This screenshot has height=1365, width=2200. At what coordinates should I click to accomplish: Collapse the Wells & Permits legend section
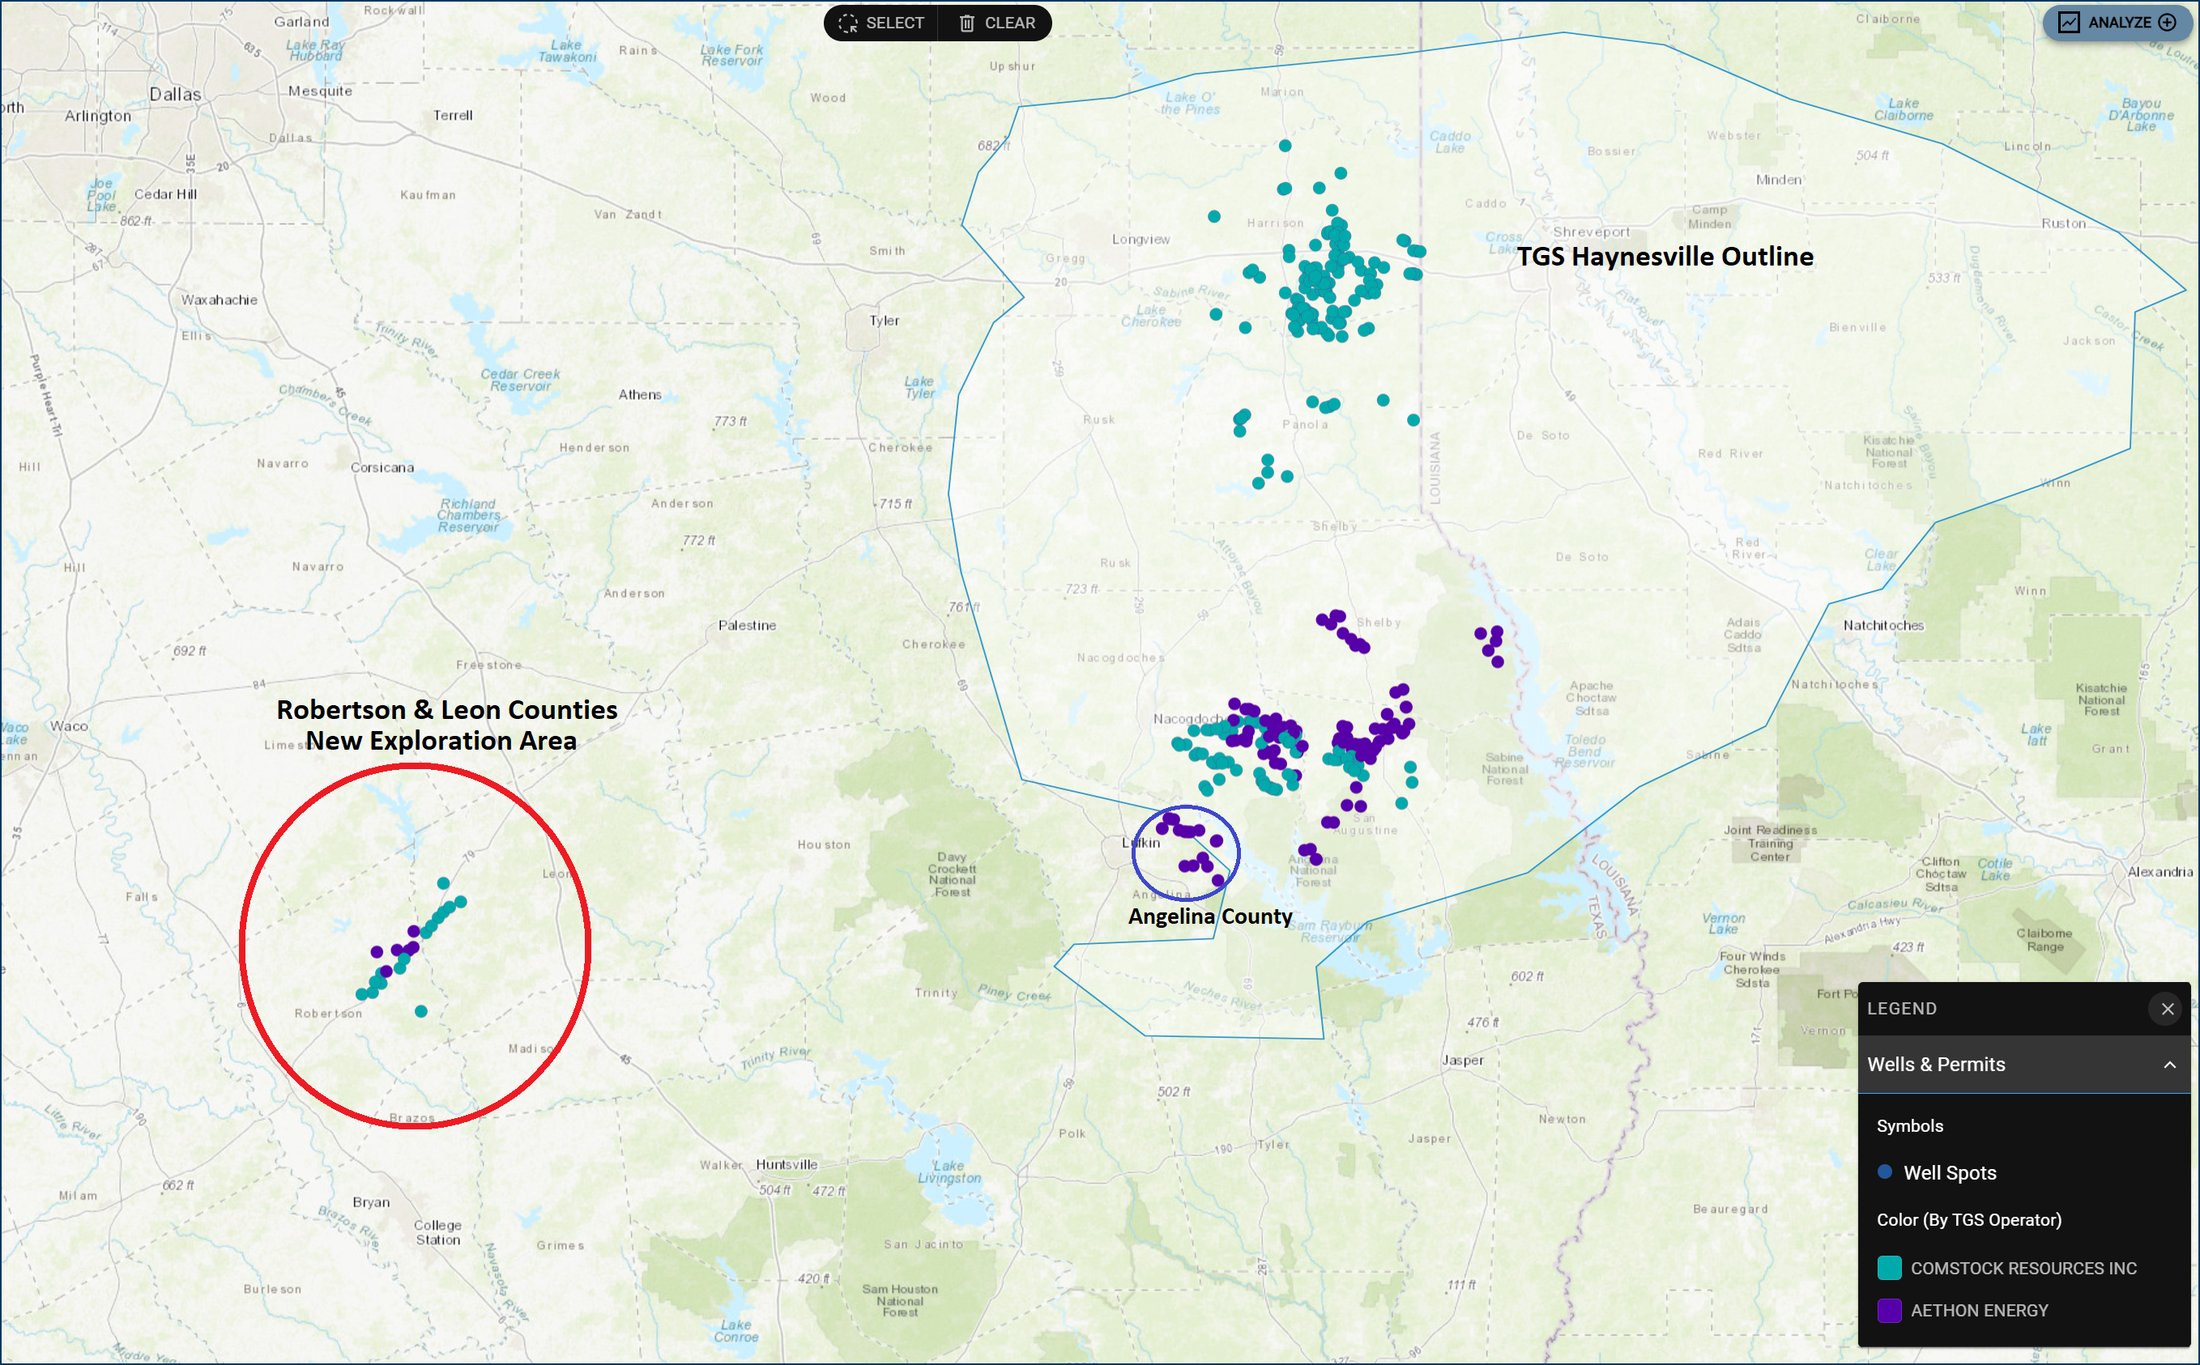2169,1064
